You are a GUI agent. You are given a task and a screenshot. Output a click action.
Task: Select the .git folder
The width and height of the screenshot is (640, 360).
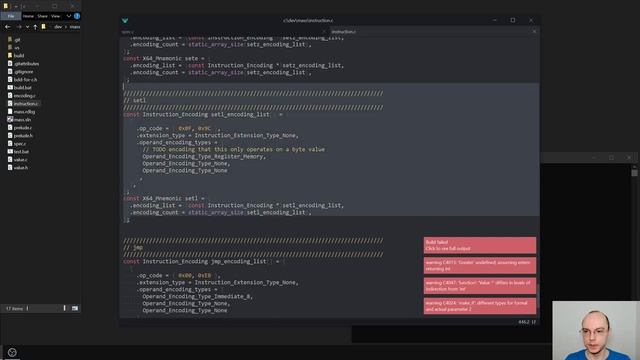pyautogui.click(x=17, y=40)
